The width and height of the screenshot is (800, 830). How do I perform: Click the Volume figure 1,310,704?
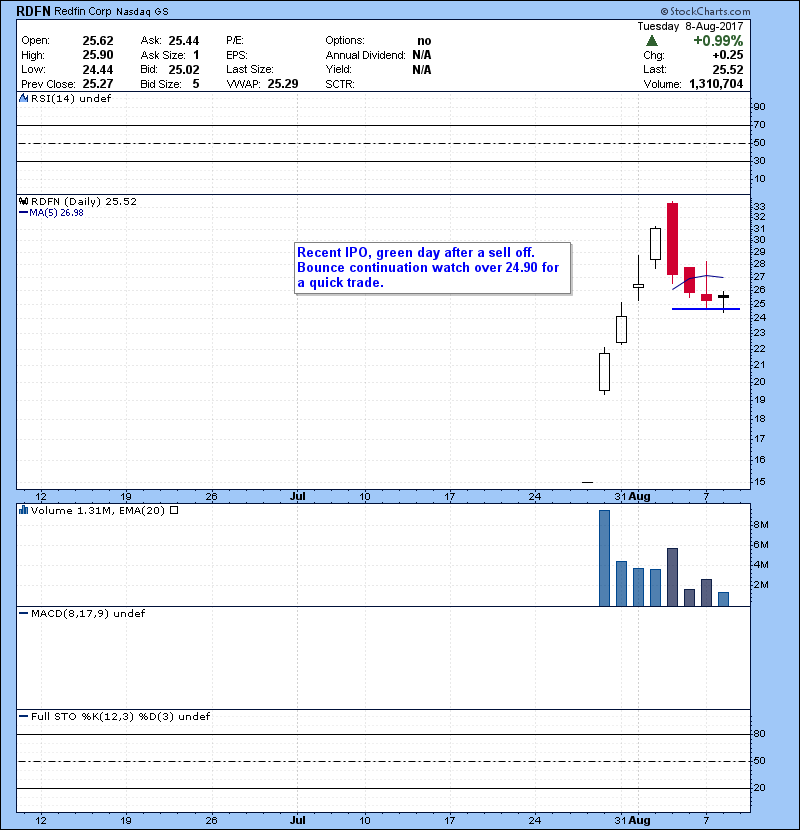point(716,84)
